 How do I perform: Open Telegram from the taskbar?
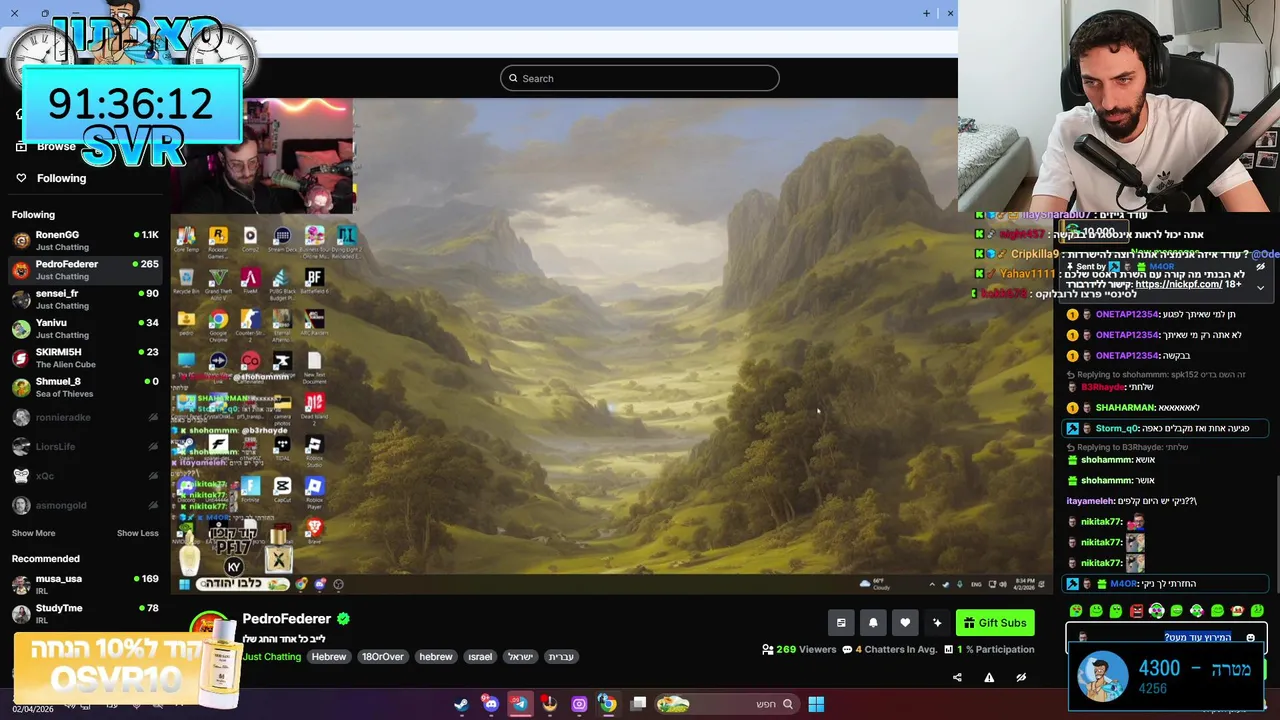coord(520,704)
